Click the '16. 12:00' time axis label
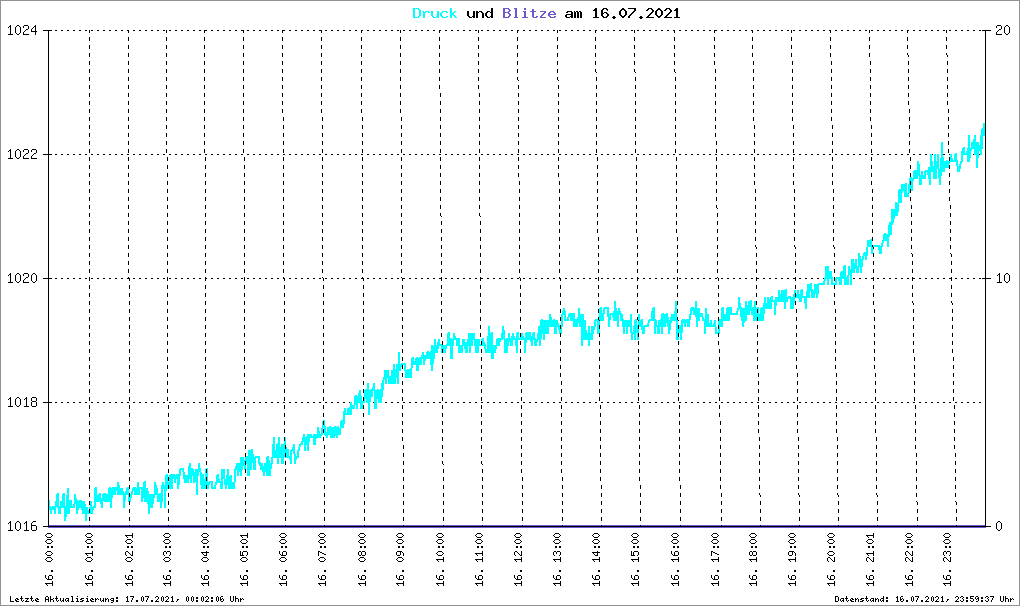Viewport: 1020px width, 606px height. (x=519, y=559)
